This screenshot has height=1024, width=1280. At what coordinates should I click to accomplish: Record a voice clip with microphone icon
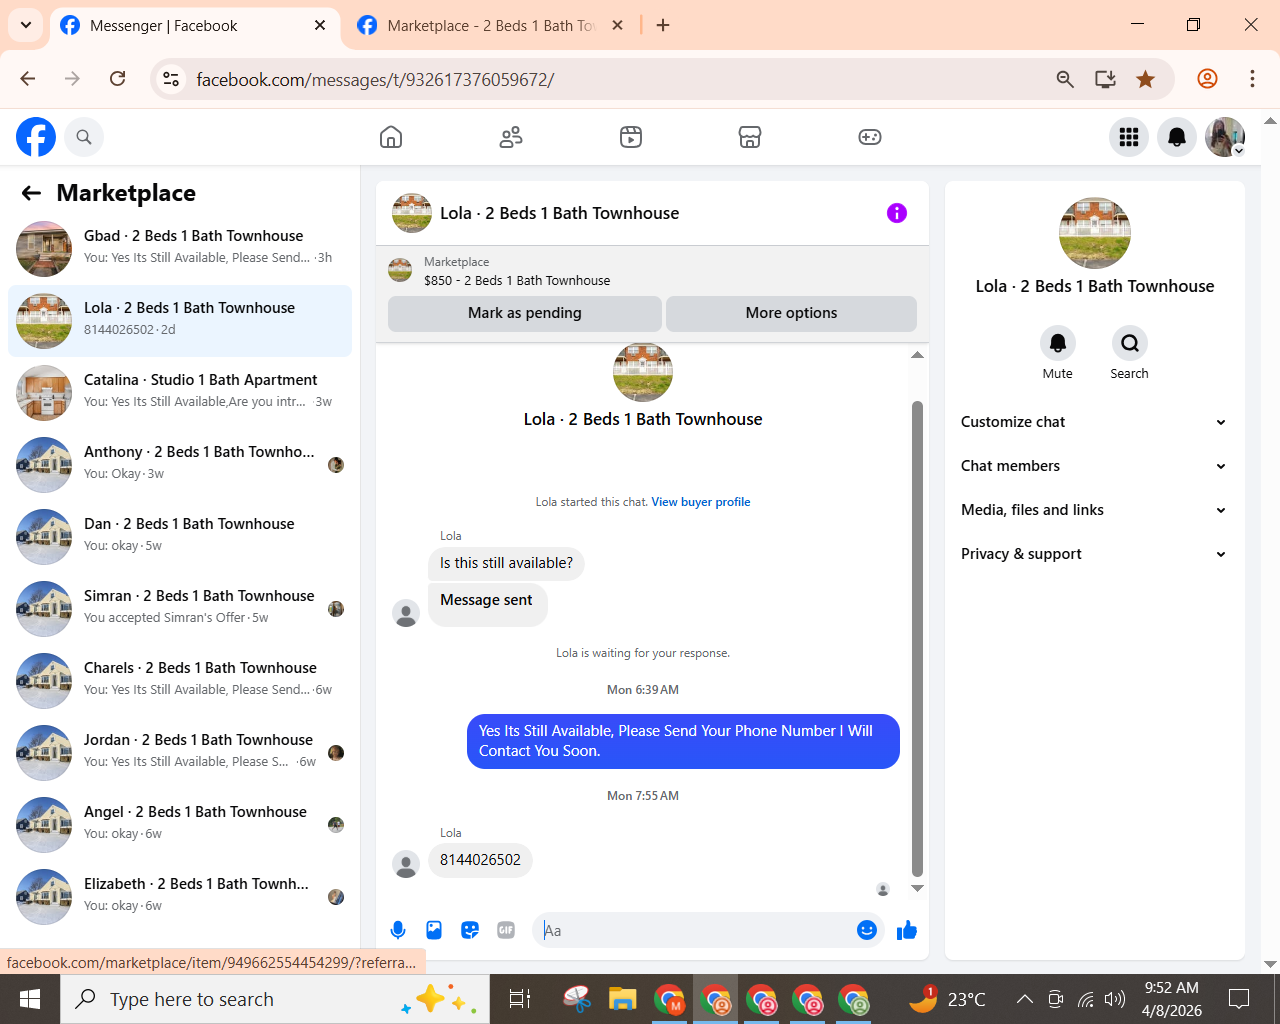coord(398,930)
